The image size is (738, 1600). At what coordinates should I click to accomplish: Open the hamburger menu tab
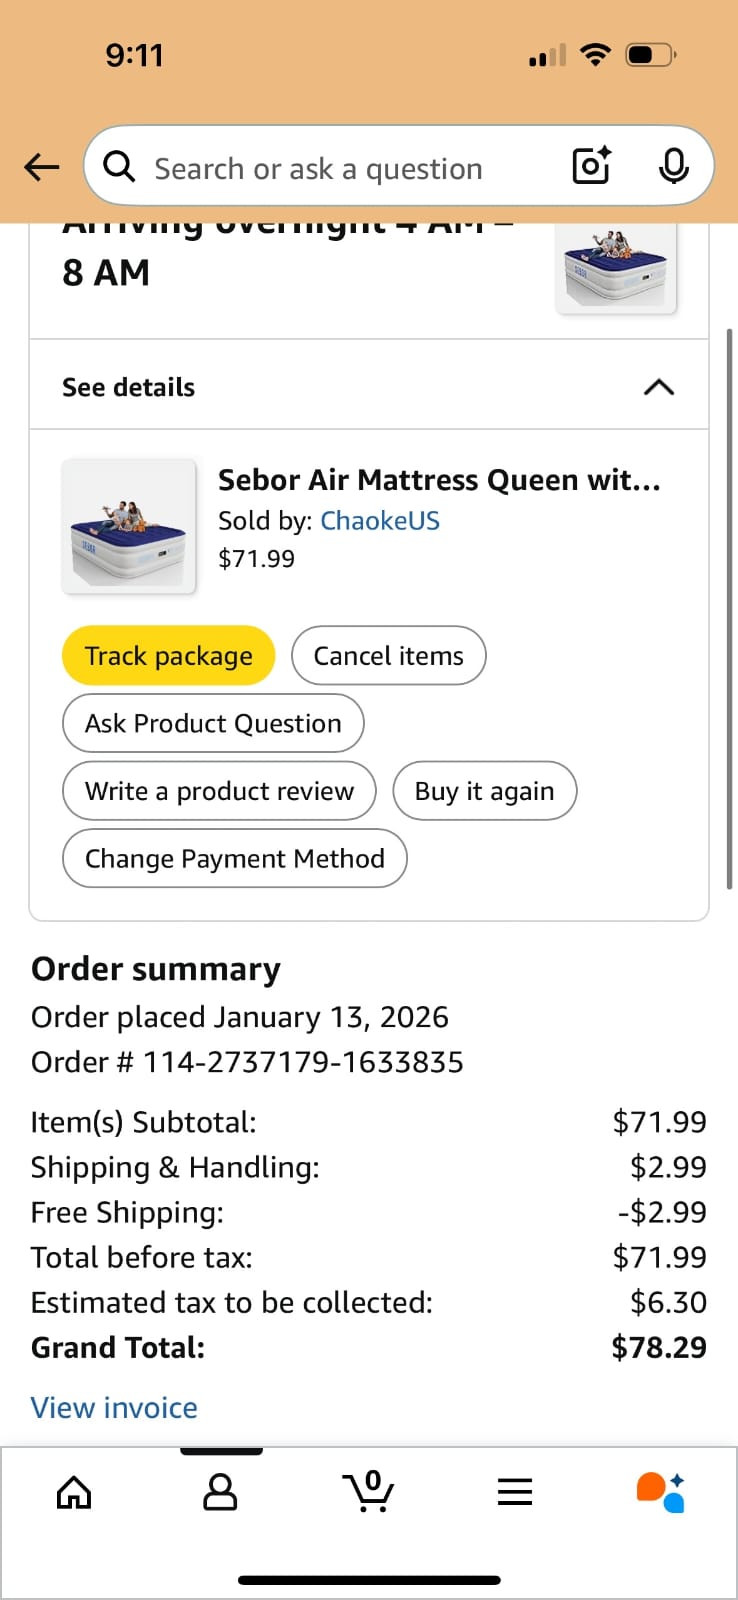pyautogui.click(x=515, y=1493)
